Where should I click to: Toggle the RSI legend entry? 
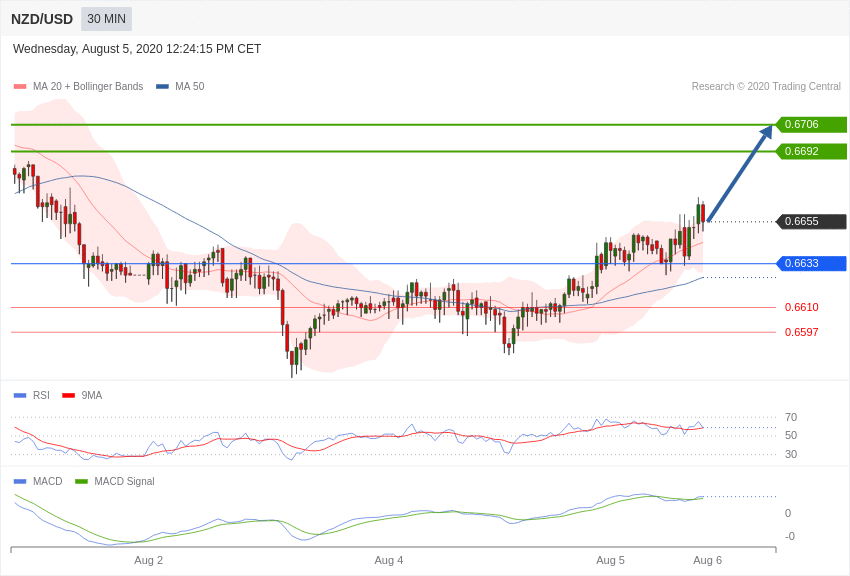[x=31, y=396]
